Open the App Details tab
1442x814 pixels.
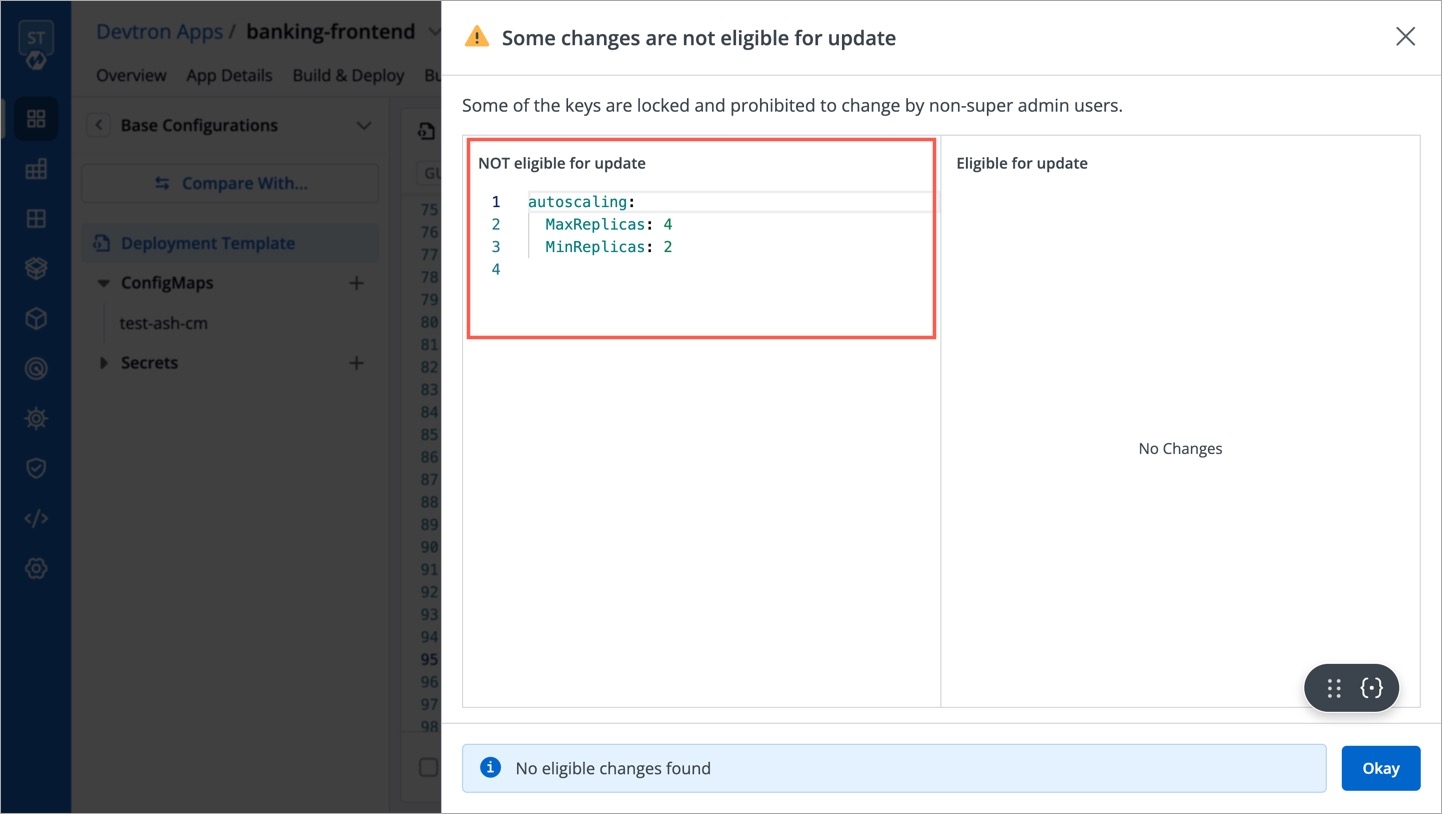(229, 75)
